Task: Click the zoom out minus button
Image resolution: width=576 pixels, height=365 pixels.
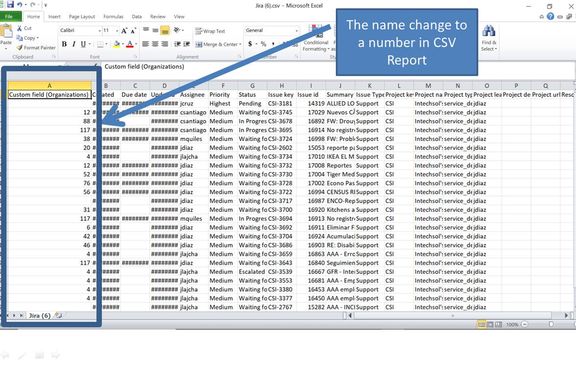Action: 525,325
